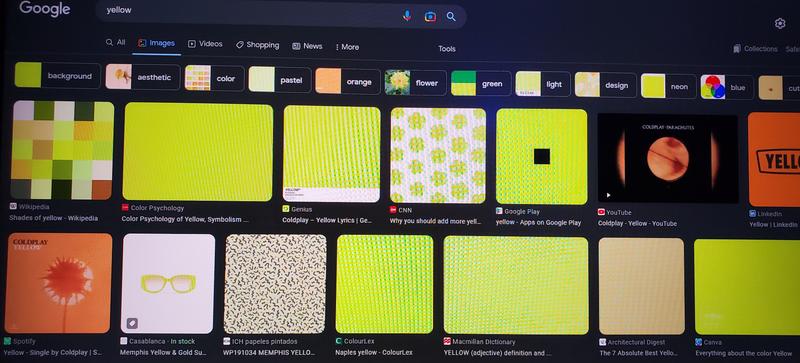Screen dimensions: 800x363
Task: Open Google Play yellow app image
Action: pos(542,157)
